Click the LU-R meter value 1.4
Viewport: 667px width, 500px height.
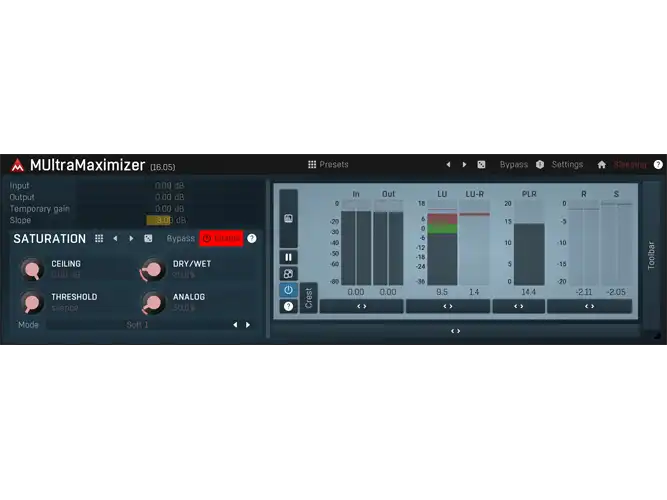click(474, 292)
